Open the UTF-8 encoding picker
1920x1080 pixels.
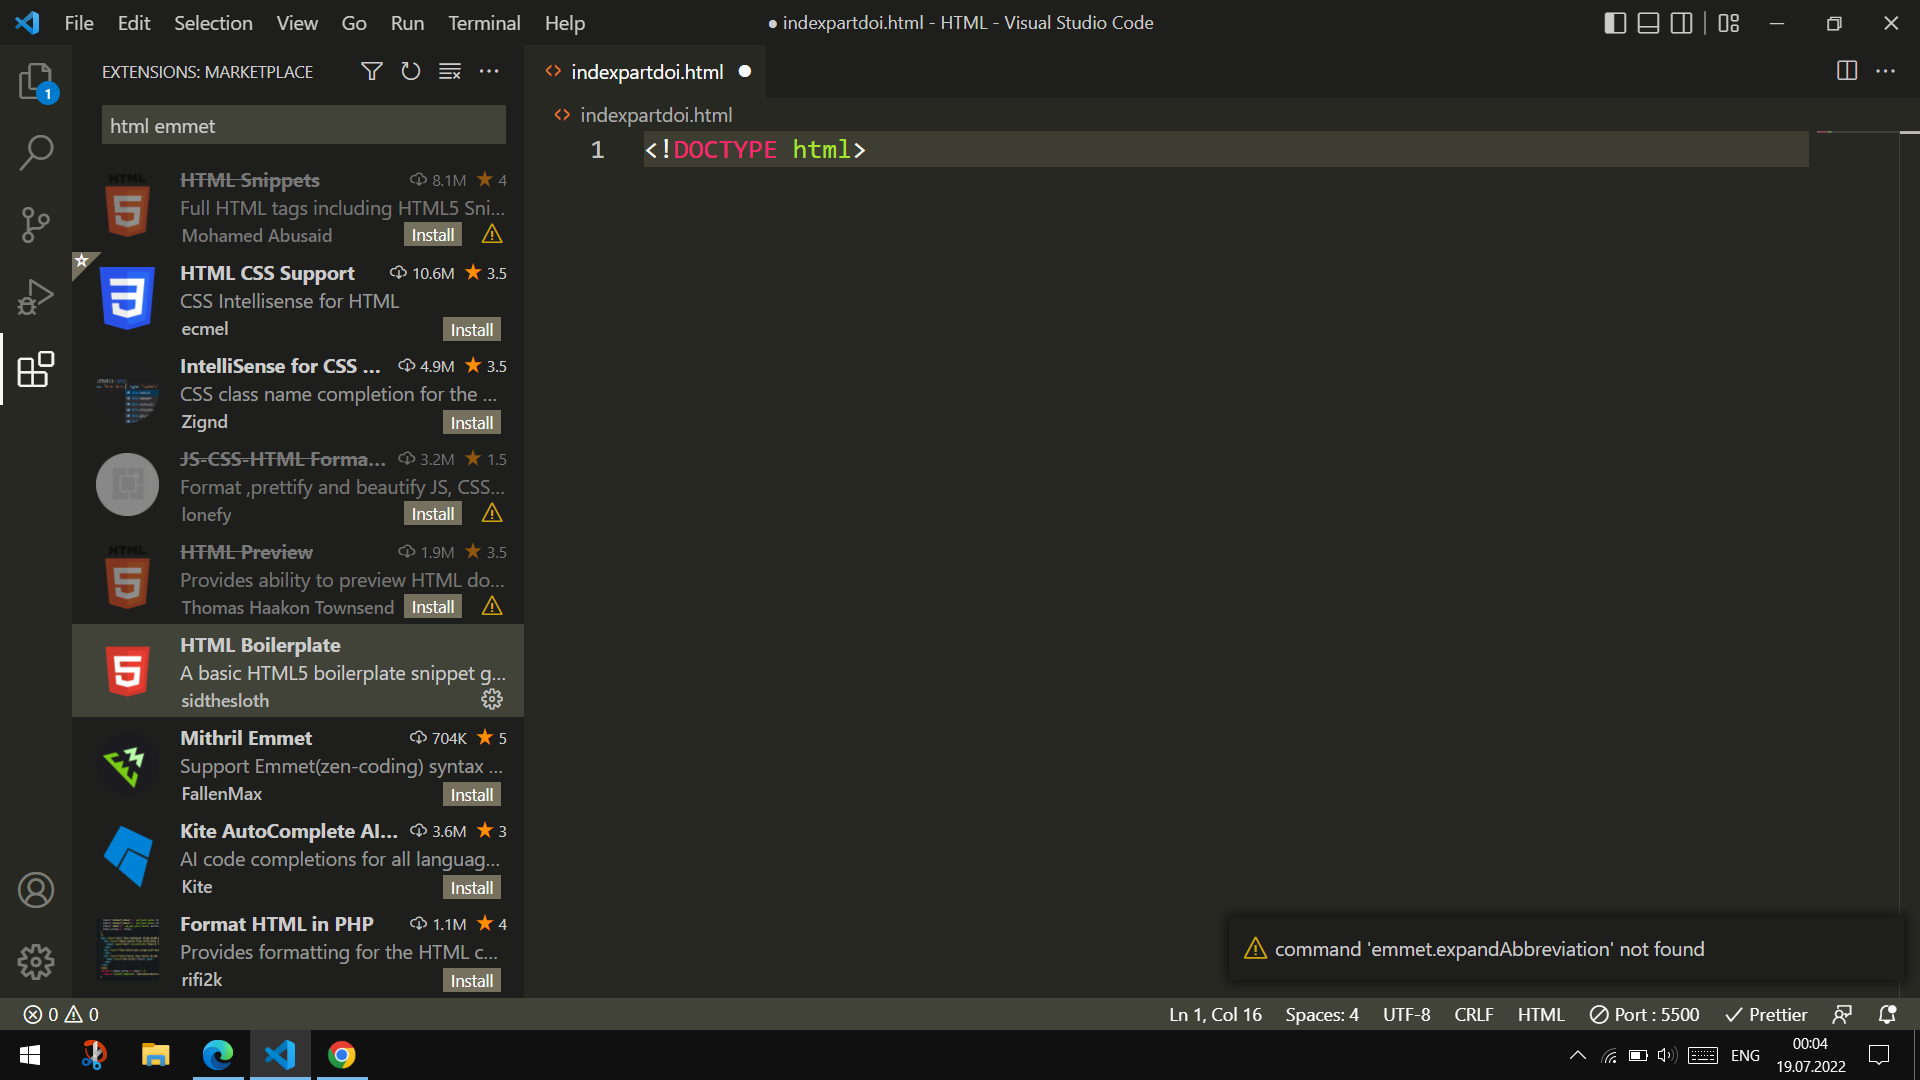1406,1014
